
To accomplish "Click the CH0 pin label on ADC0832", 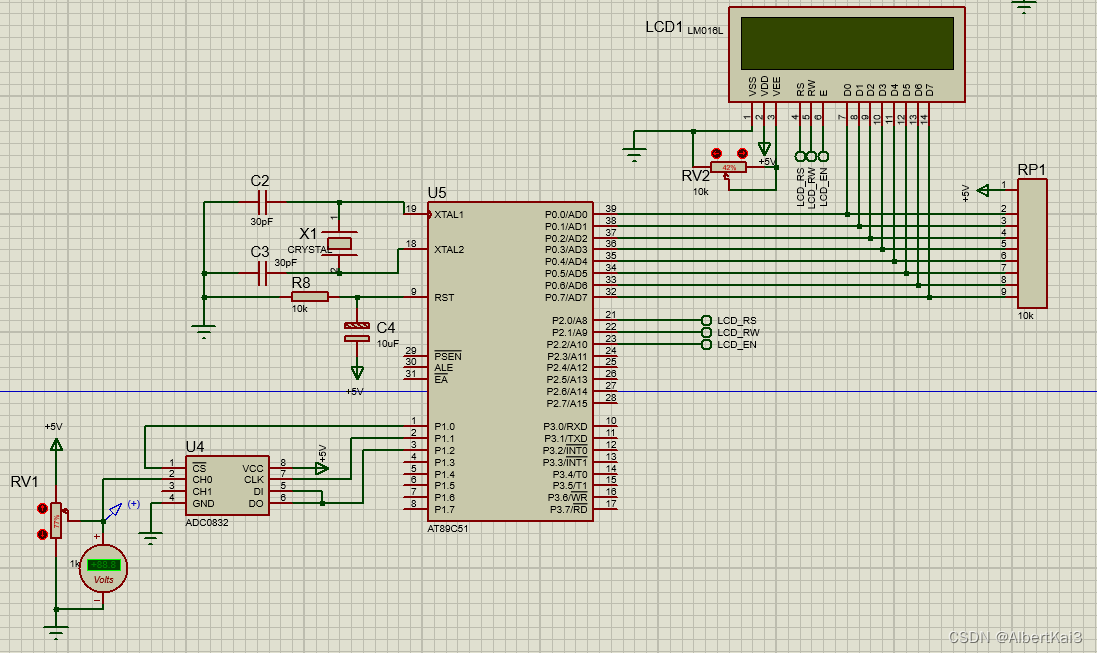I will click(x=202, y=479).
